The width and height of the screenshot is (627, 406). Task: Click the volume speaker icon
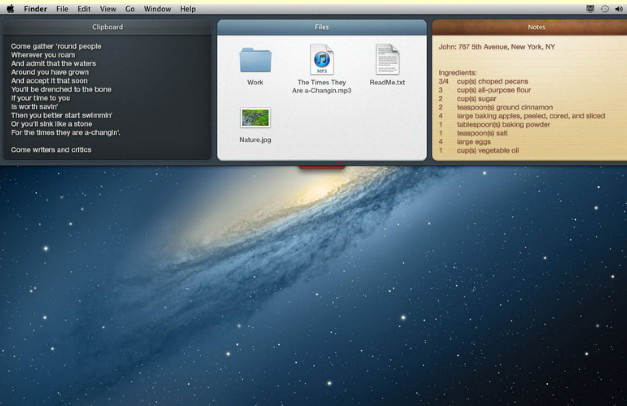point(618,8)
